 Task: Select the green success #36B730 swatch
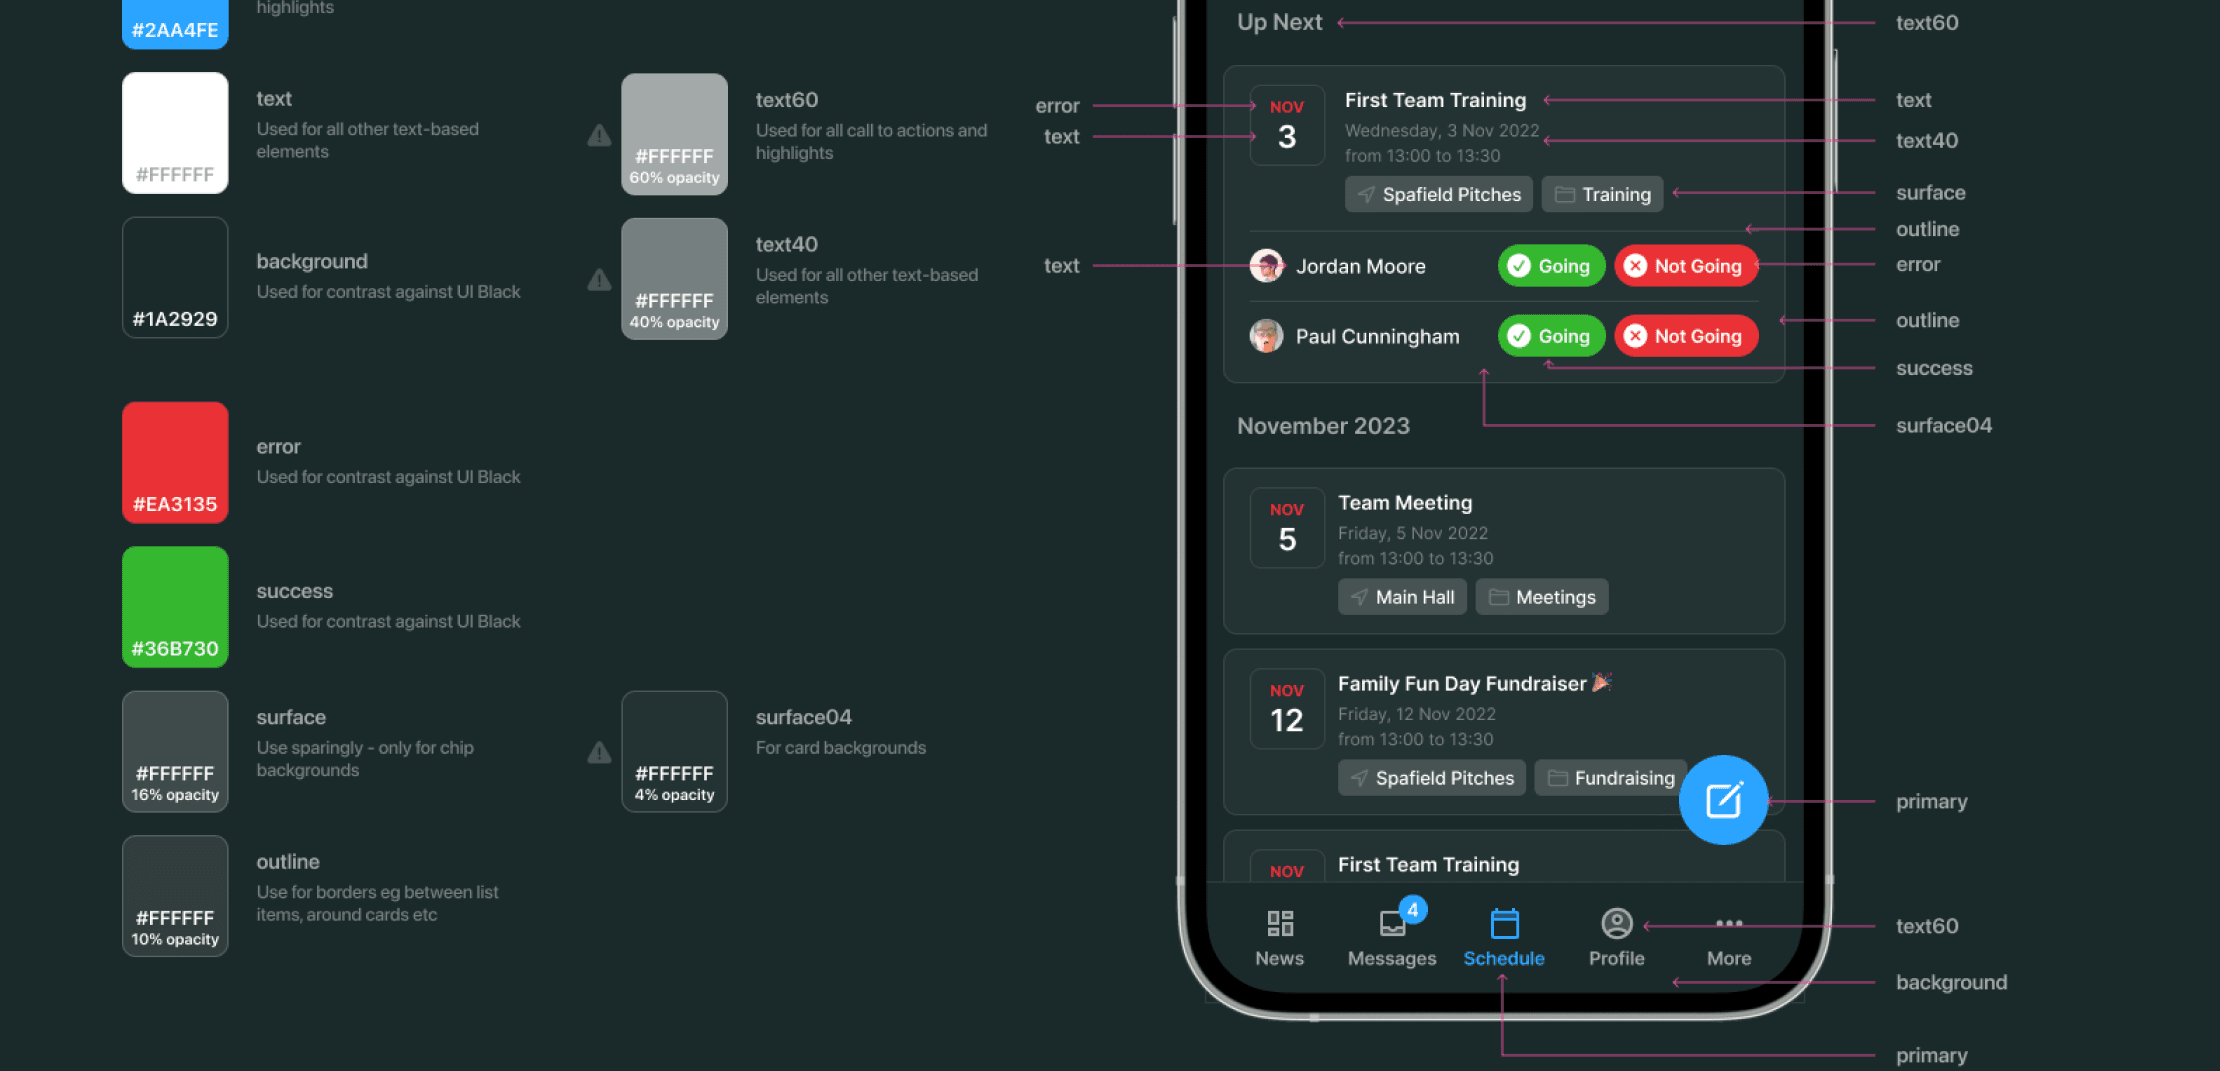pyautogui.click(x=175, y=606)
